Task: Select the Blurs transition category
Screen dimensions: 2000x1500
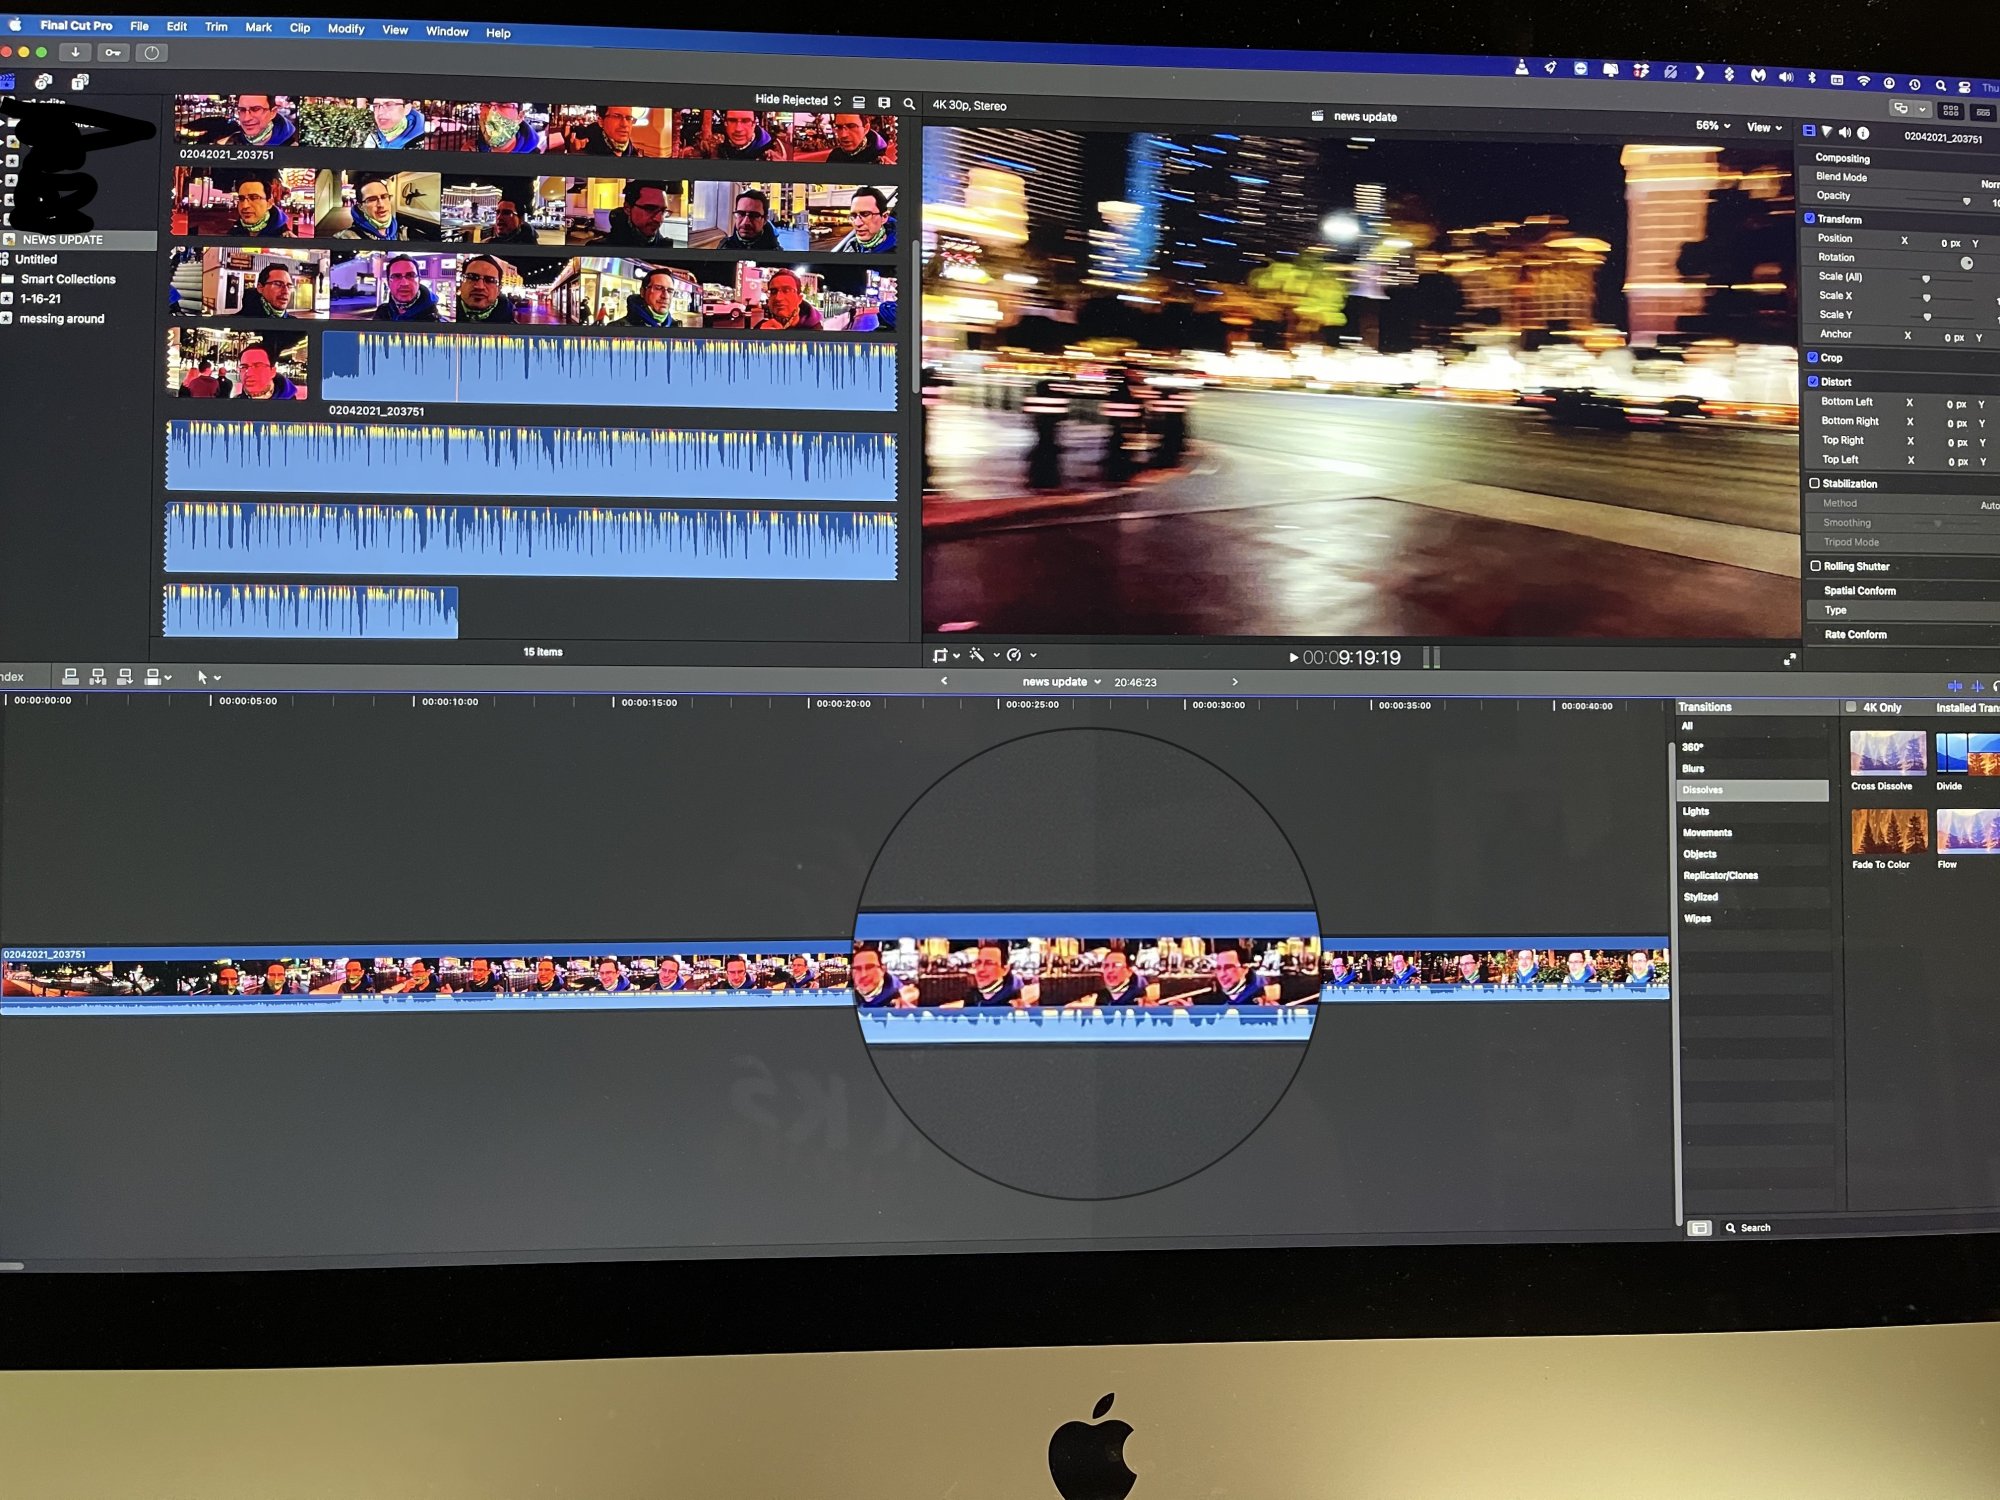Action: click(1693, 768)
